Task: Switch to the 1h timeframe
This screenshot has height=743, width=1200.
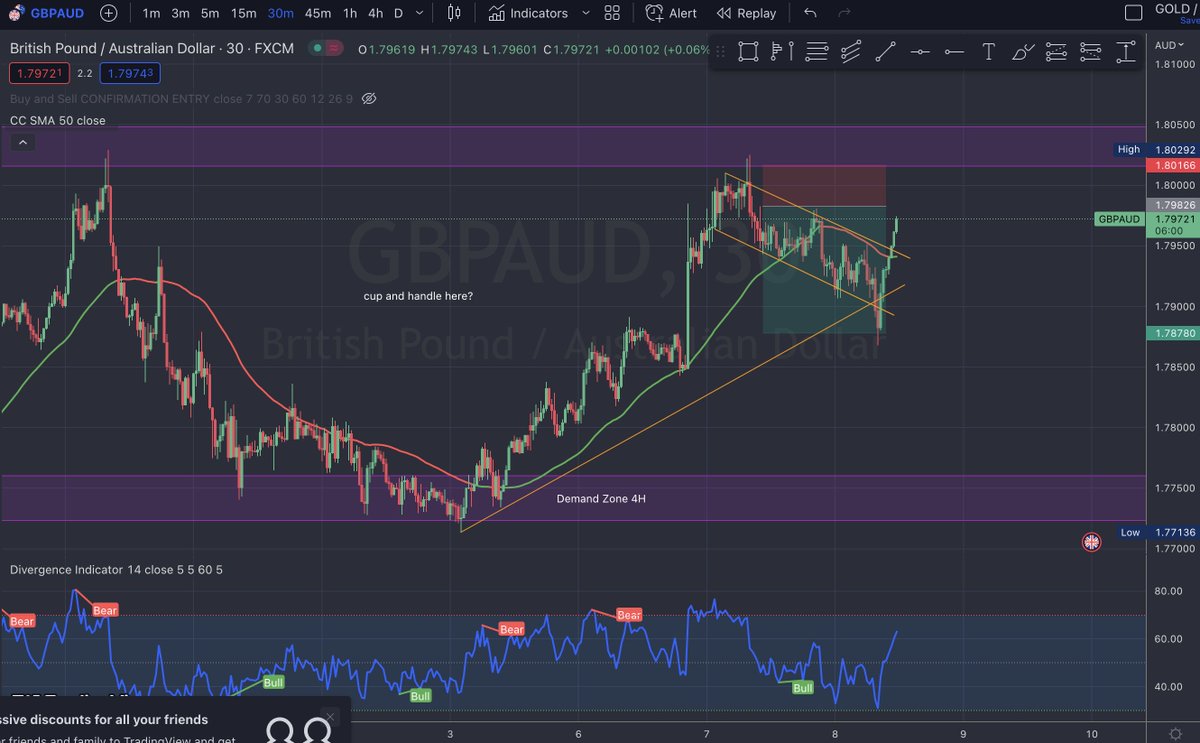Action: point(350,13)
